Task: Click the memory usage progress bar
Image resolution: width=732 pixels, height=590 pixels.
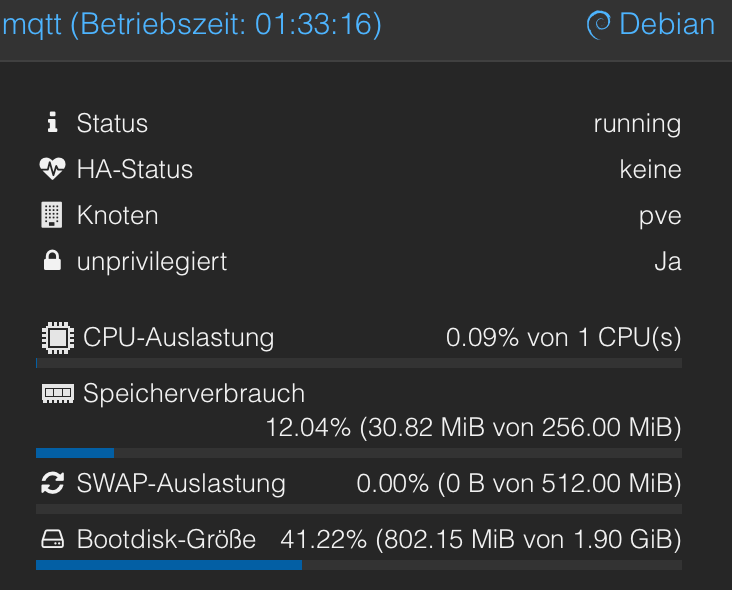Action: pyautogui.click(x=359, y=453)
